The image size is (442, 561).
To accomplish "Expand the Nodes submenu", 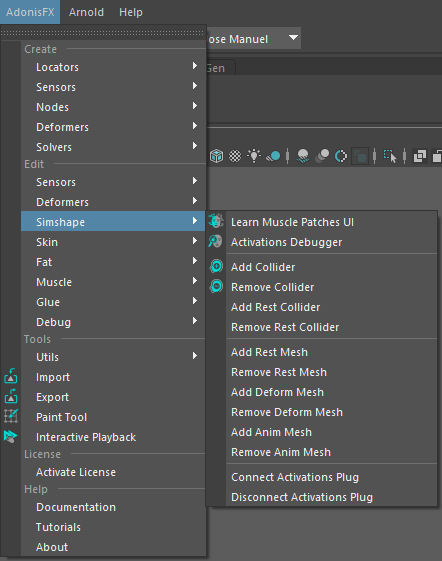I will click(x=113, y=107).
